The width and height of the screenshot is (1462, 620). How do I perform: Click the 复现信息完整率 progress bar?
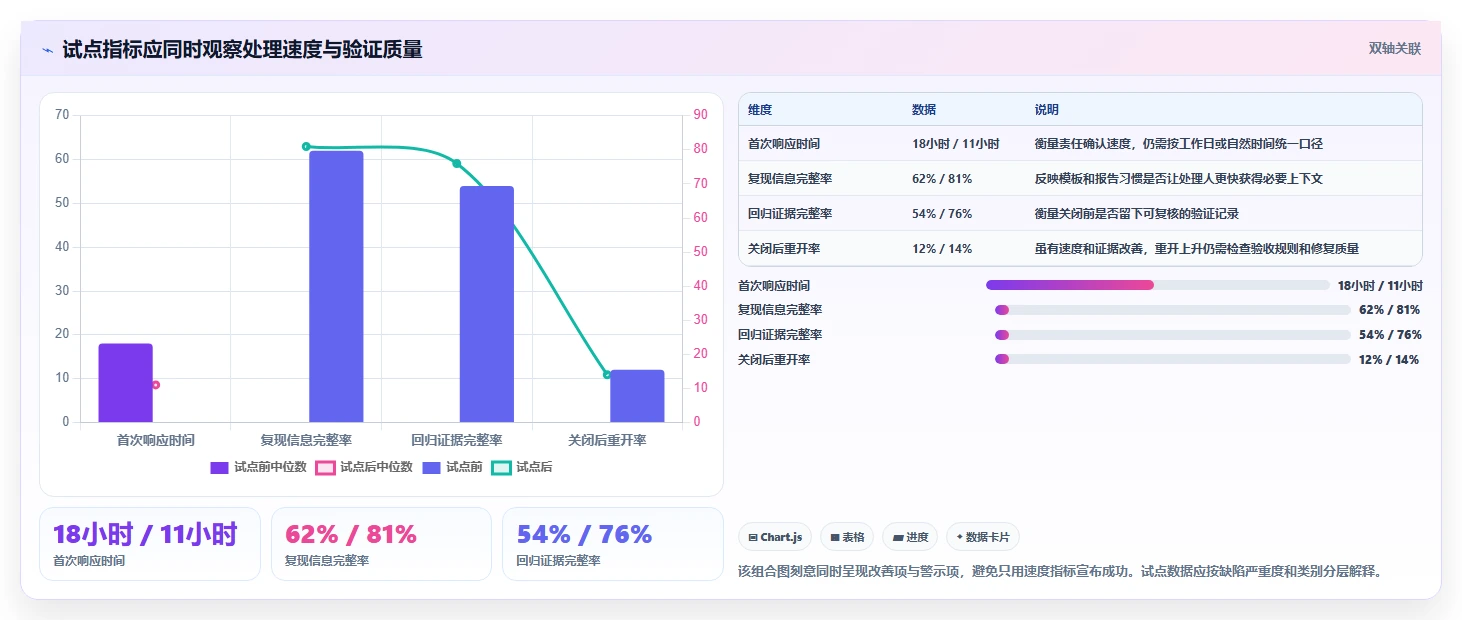coord(1172,310)
